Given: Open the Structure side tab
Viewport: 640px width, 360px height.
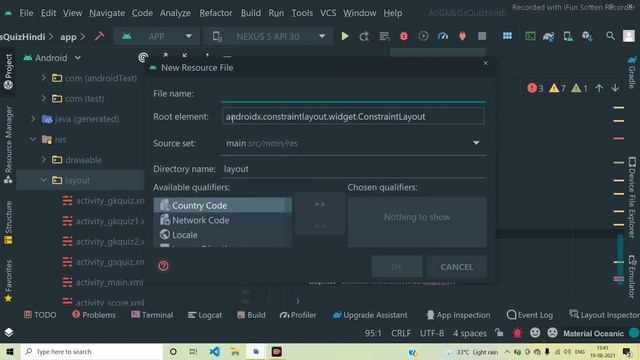Looking at the screenshot, I should [x=8, y=223].
